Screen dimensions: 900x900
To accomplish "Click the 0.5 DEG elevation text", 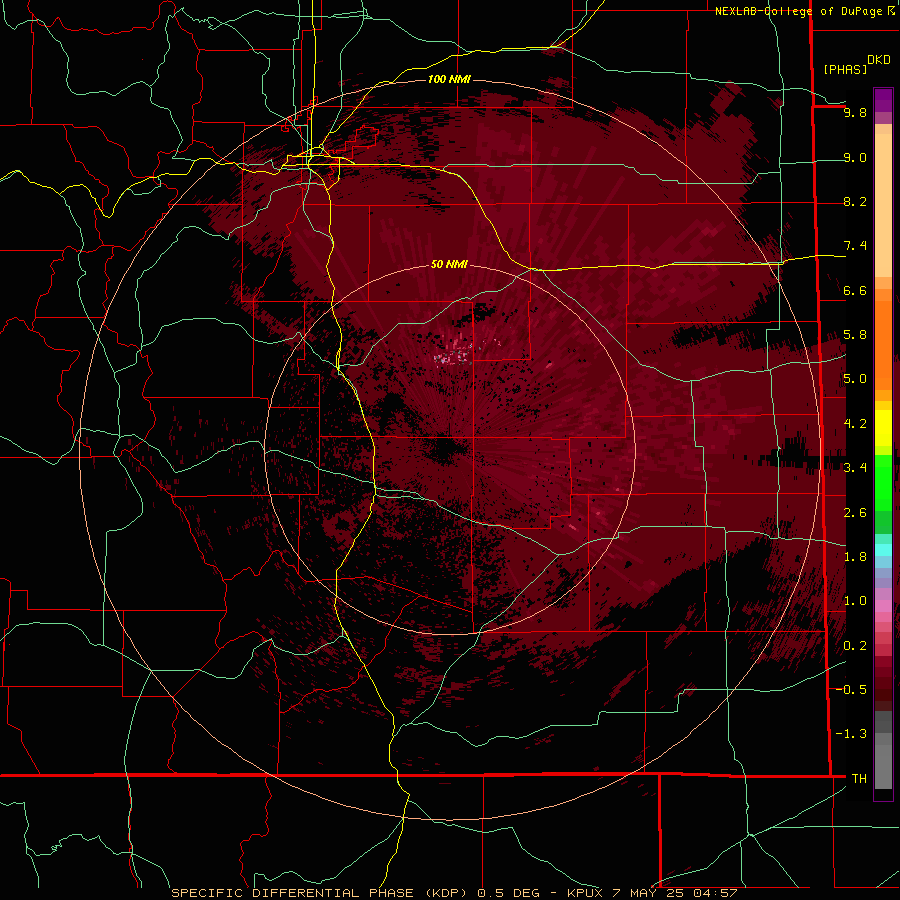I will click(509, 893).
